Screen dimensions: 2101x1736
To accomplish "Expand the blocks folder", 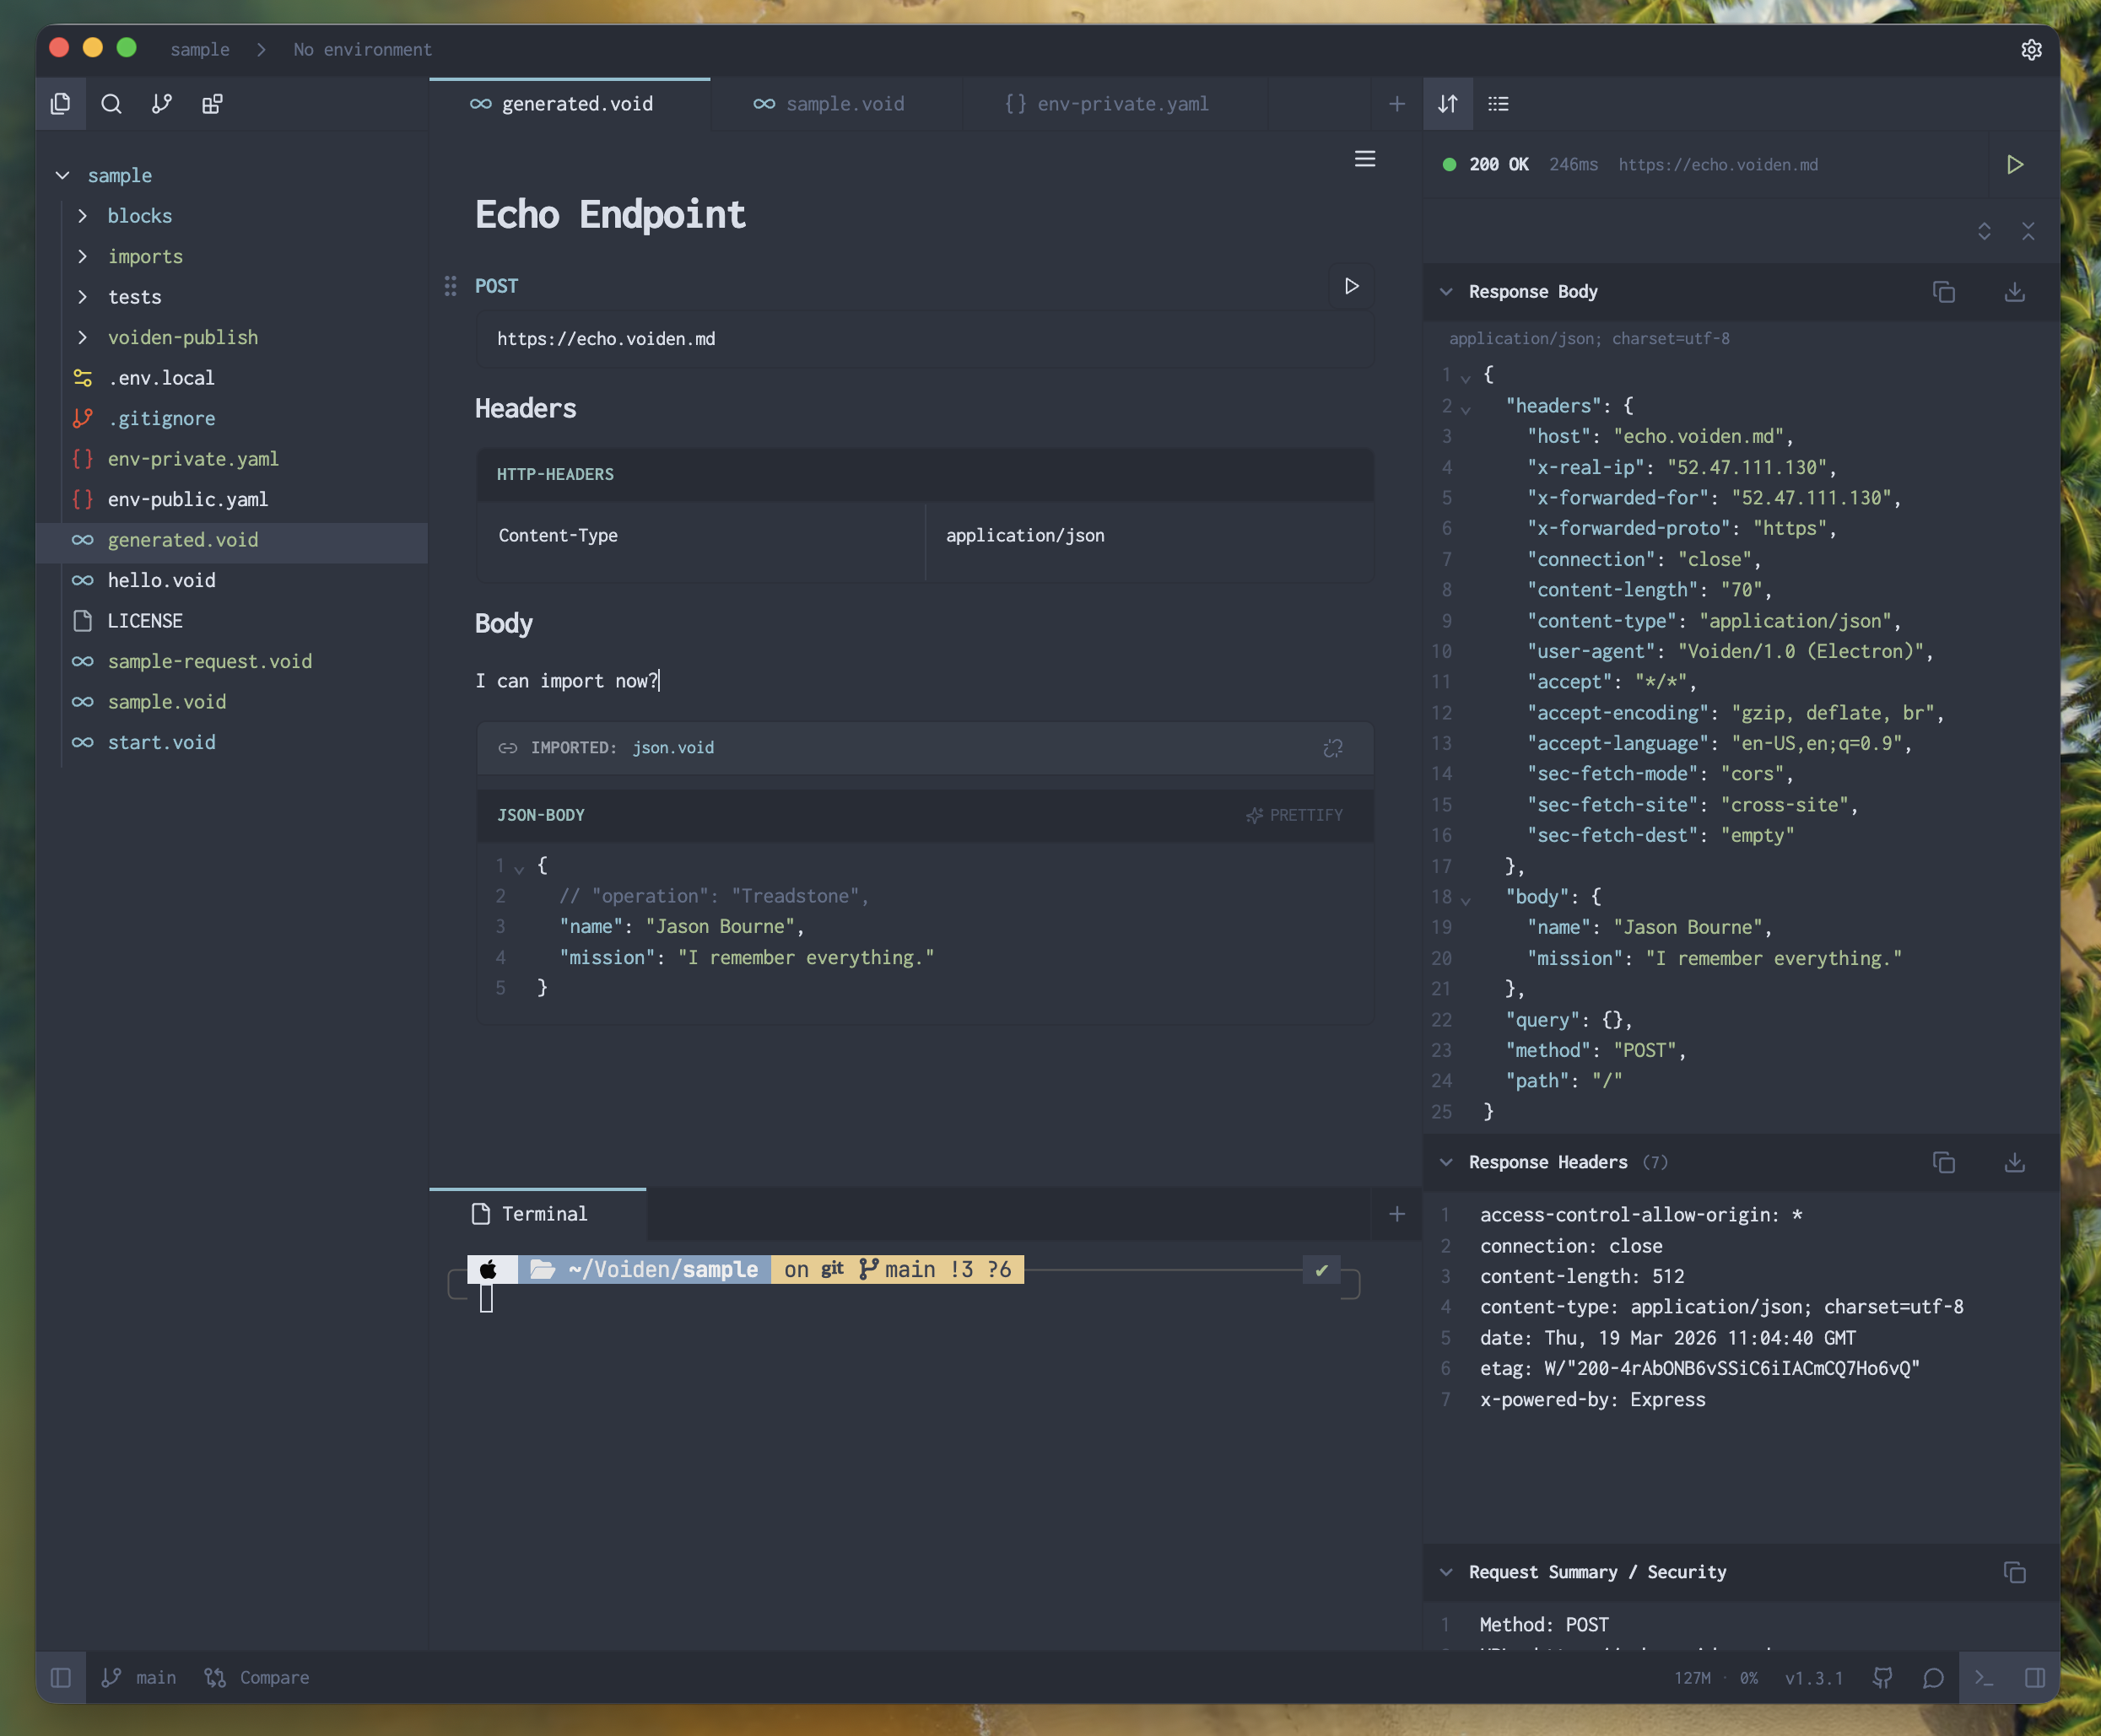I will 139,216.
